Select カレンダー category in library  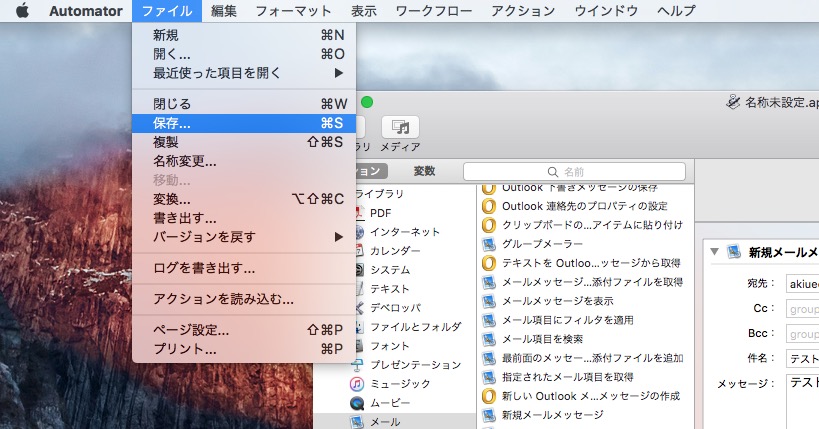pyautogui.click(x=395, y=251)
